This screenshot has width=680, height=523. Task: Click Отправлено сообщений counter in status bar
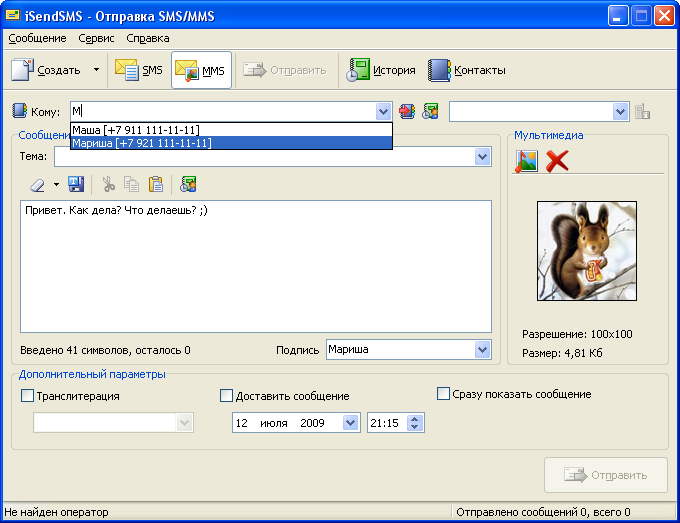point(543,512)
